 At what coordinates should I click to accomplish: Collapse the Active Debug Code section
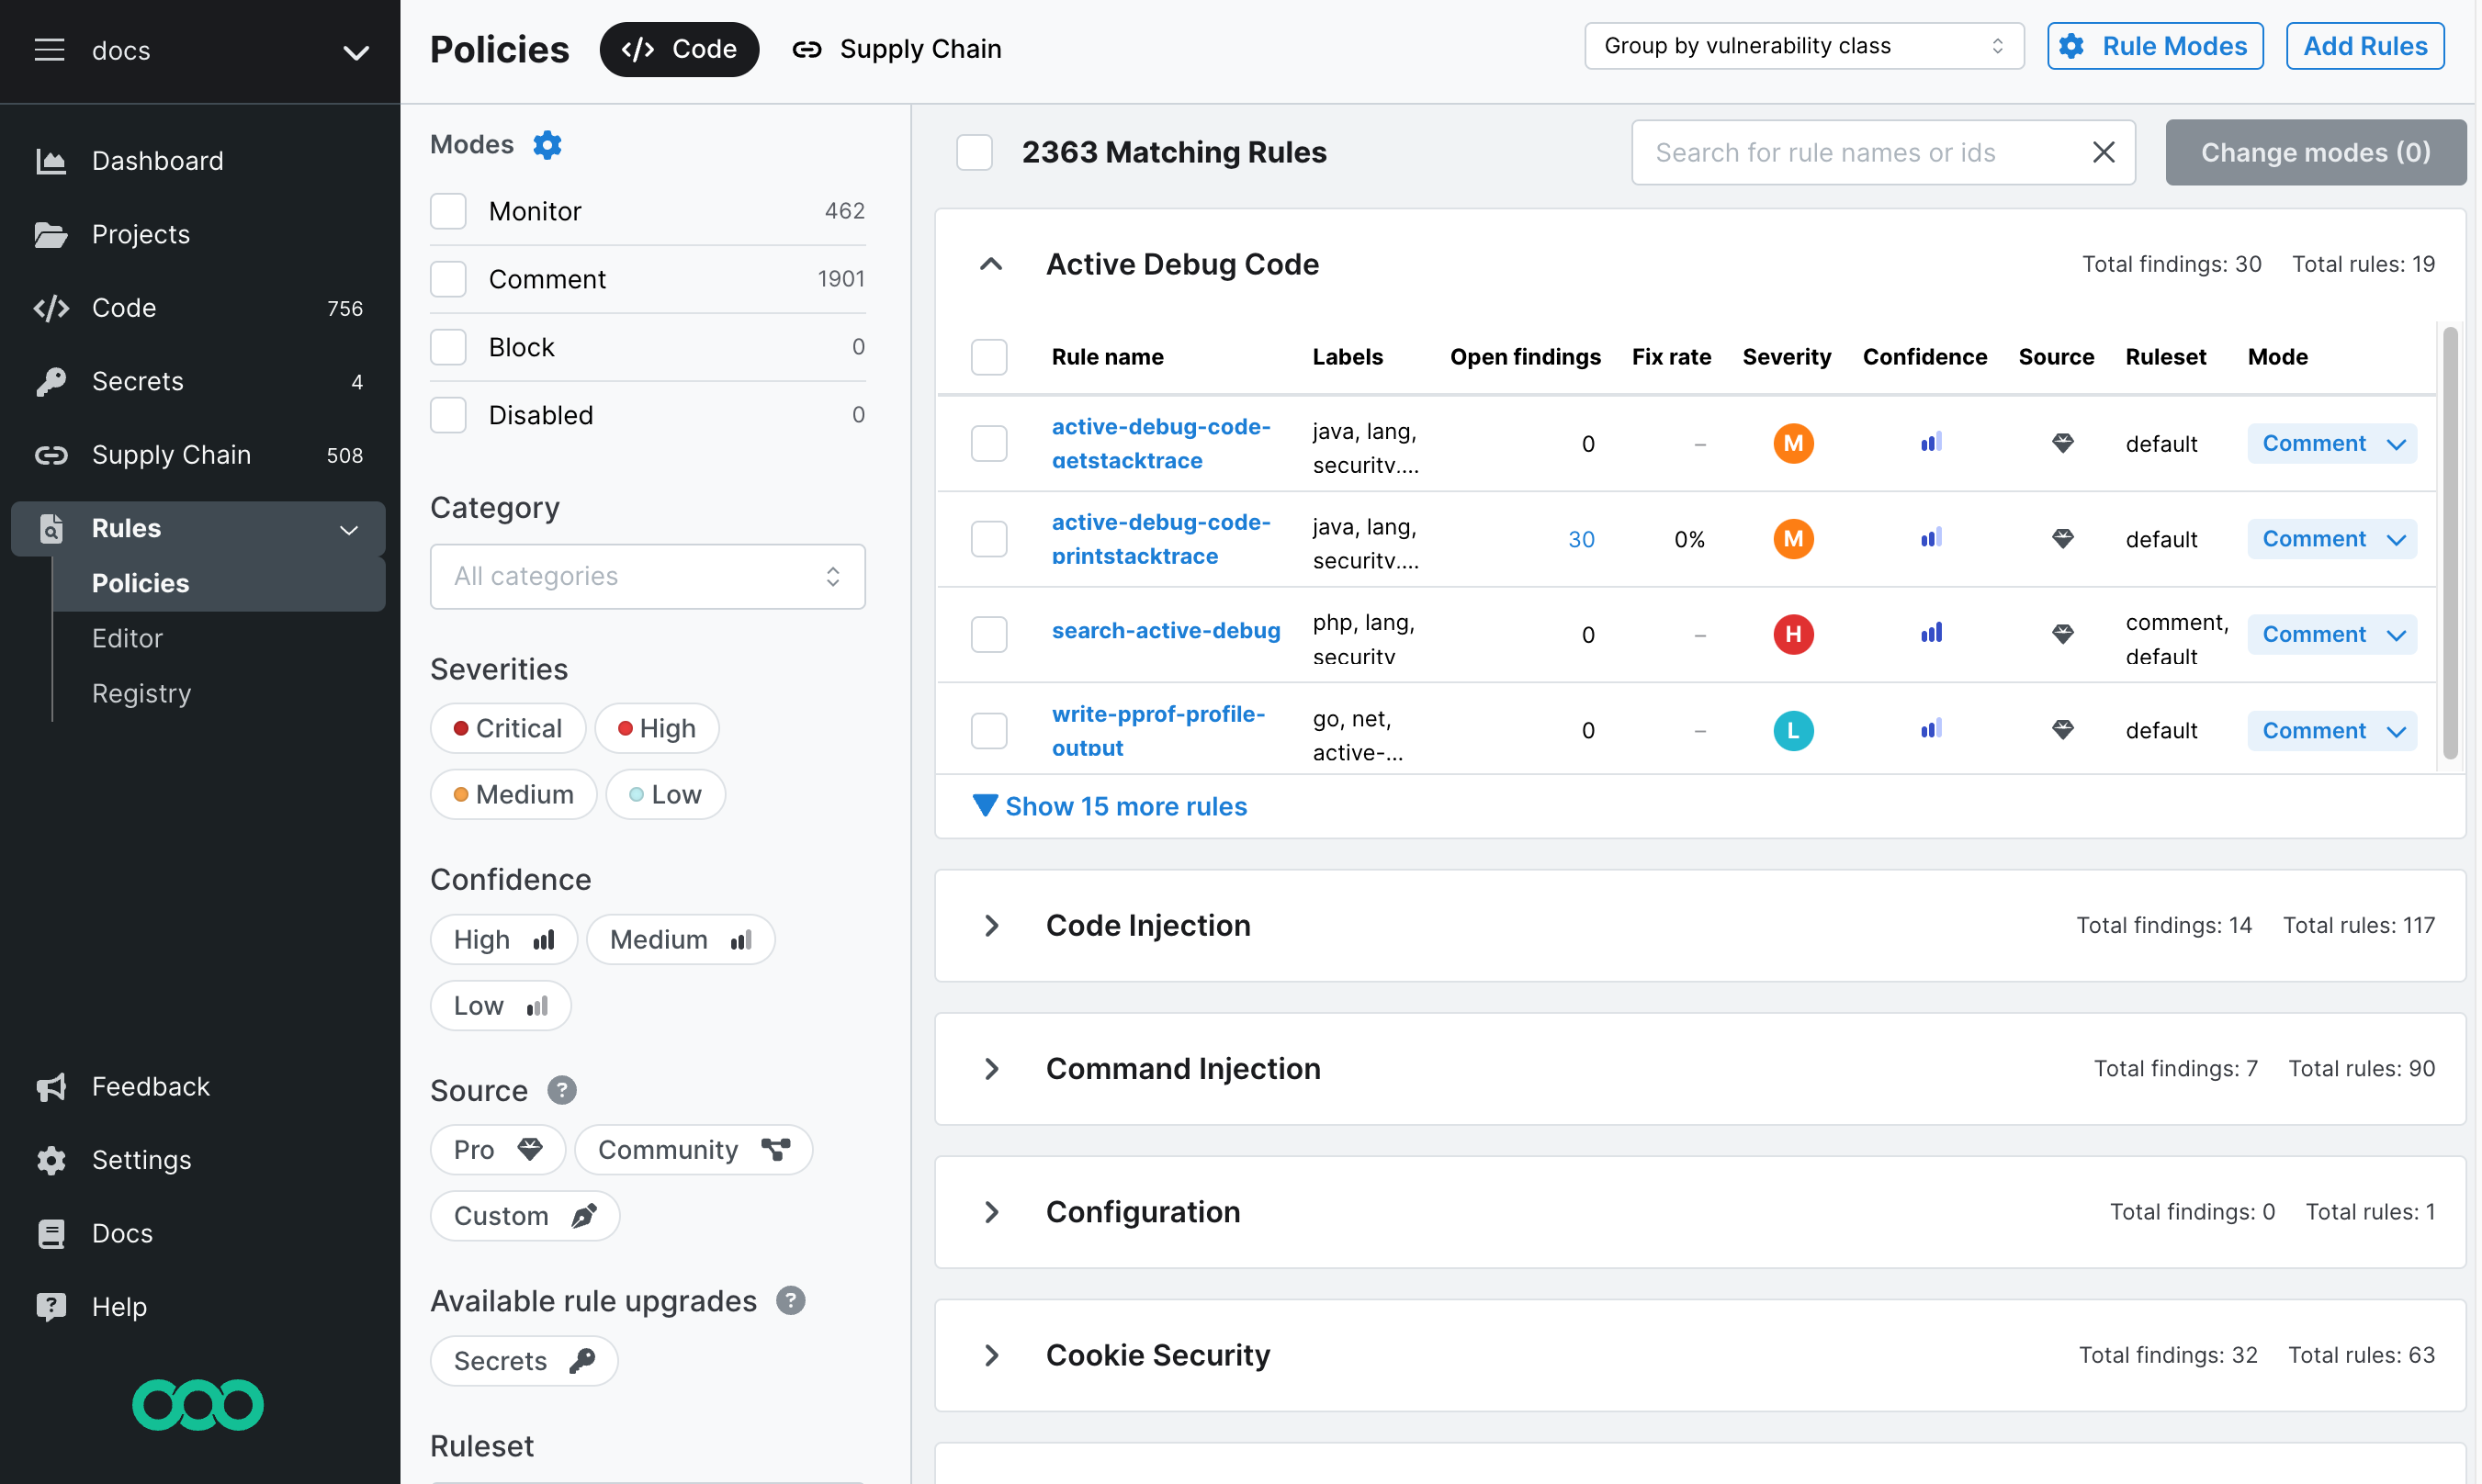pyautogui.click(x=990, y=263)
